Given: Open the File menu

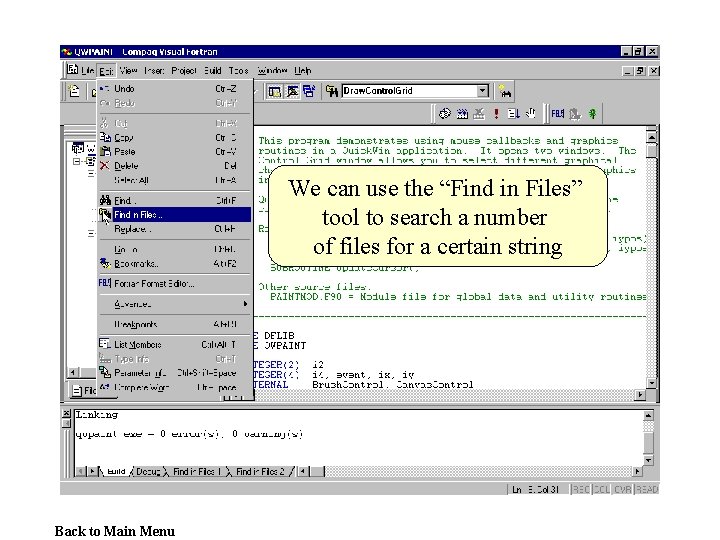Looking at the screenshot, I should (88, 71).
